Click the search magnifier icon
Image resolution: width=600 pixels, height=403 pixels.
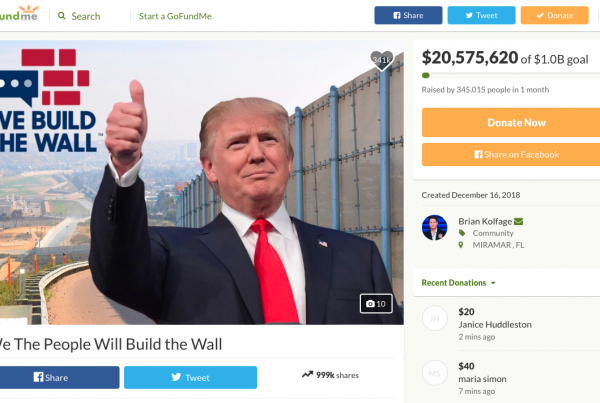(61, 16)
